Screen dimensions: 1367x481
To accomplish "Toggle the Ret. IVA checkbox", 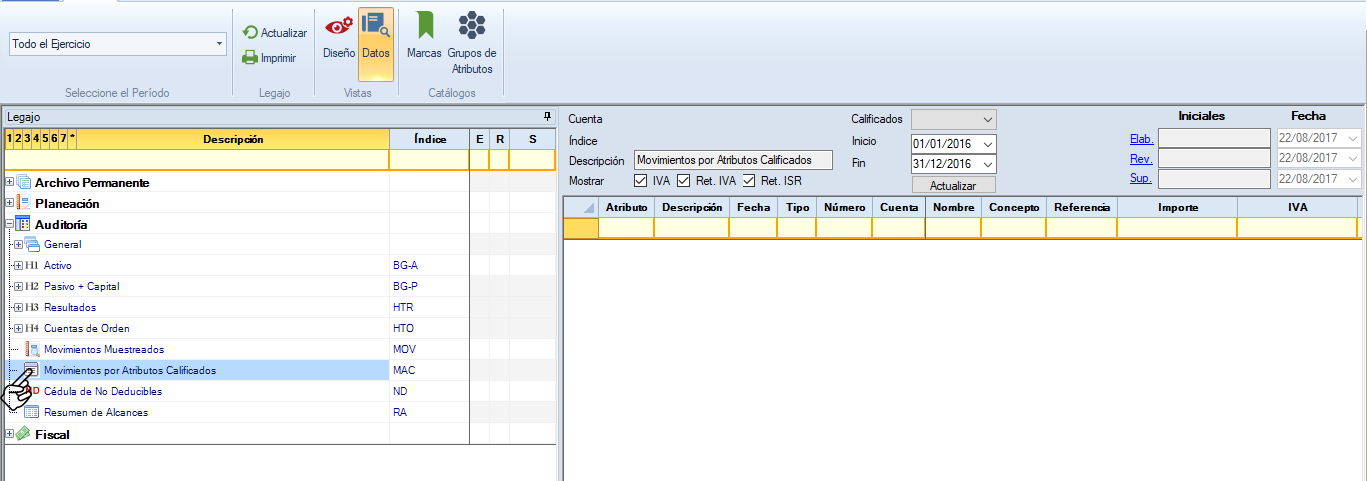I will (x=684, y=181).
